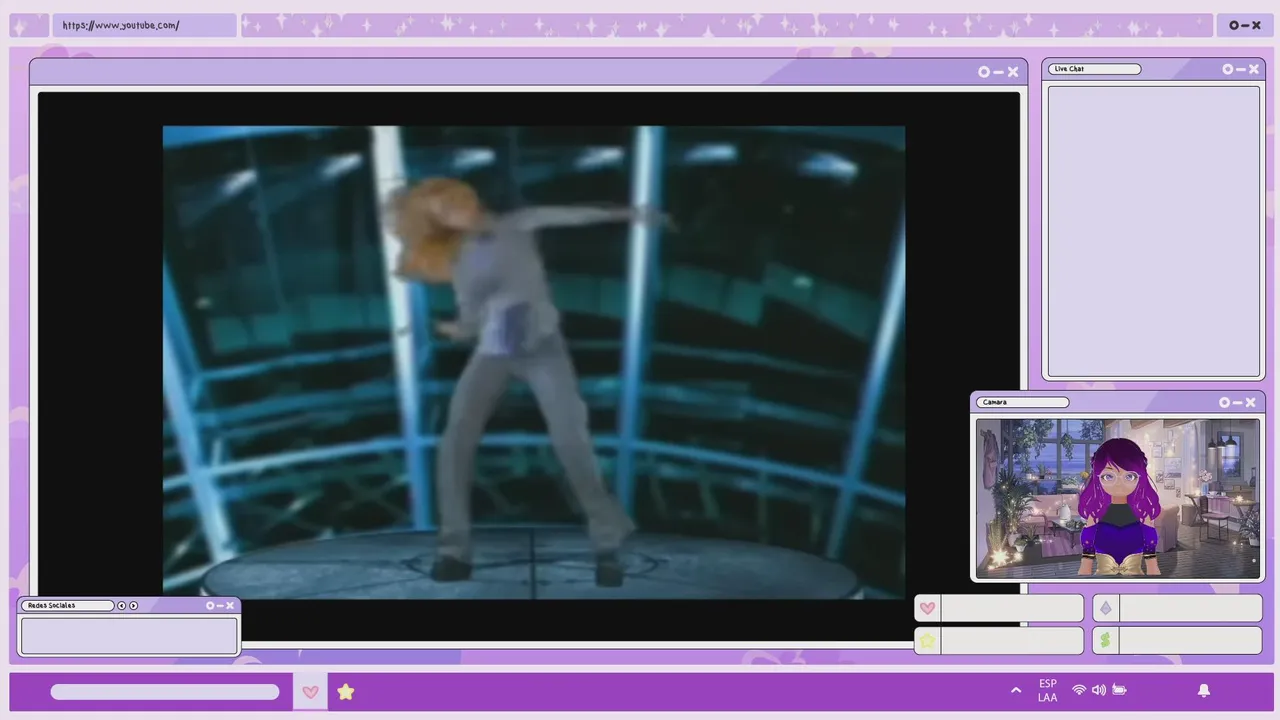Viewport: 1280px width, 720px height.
Task: Switch the ESP LAA keyboard language indicator
Action: (x=1047, y=690)
